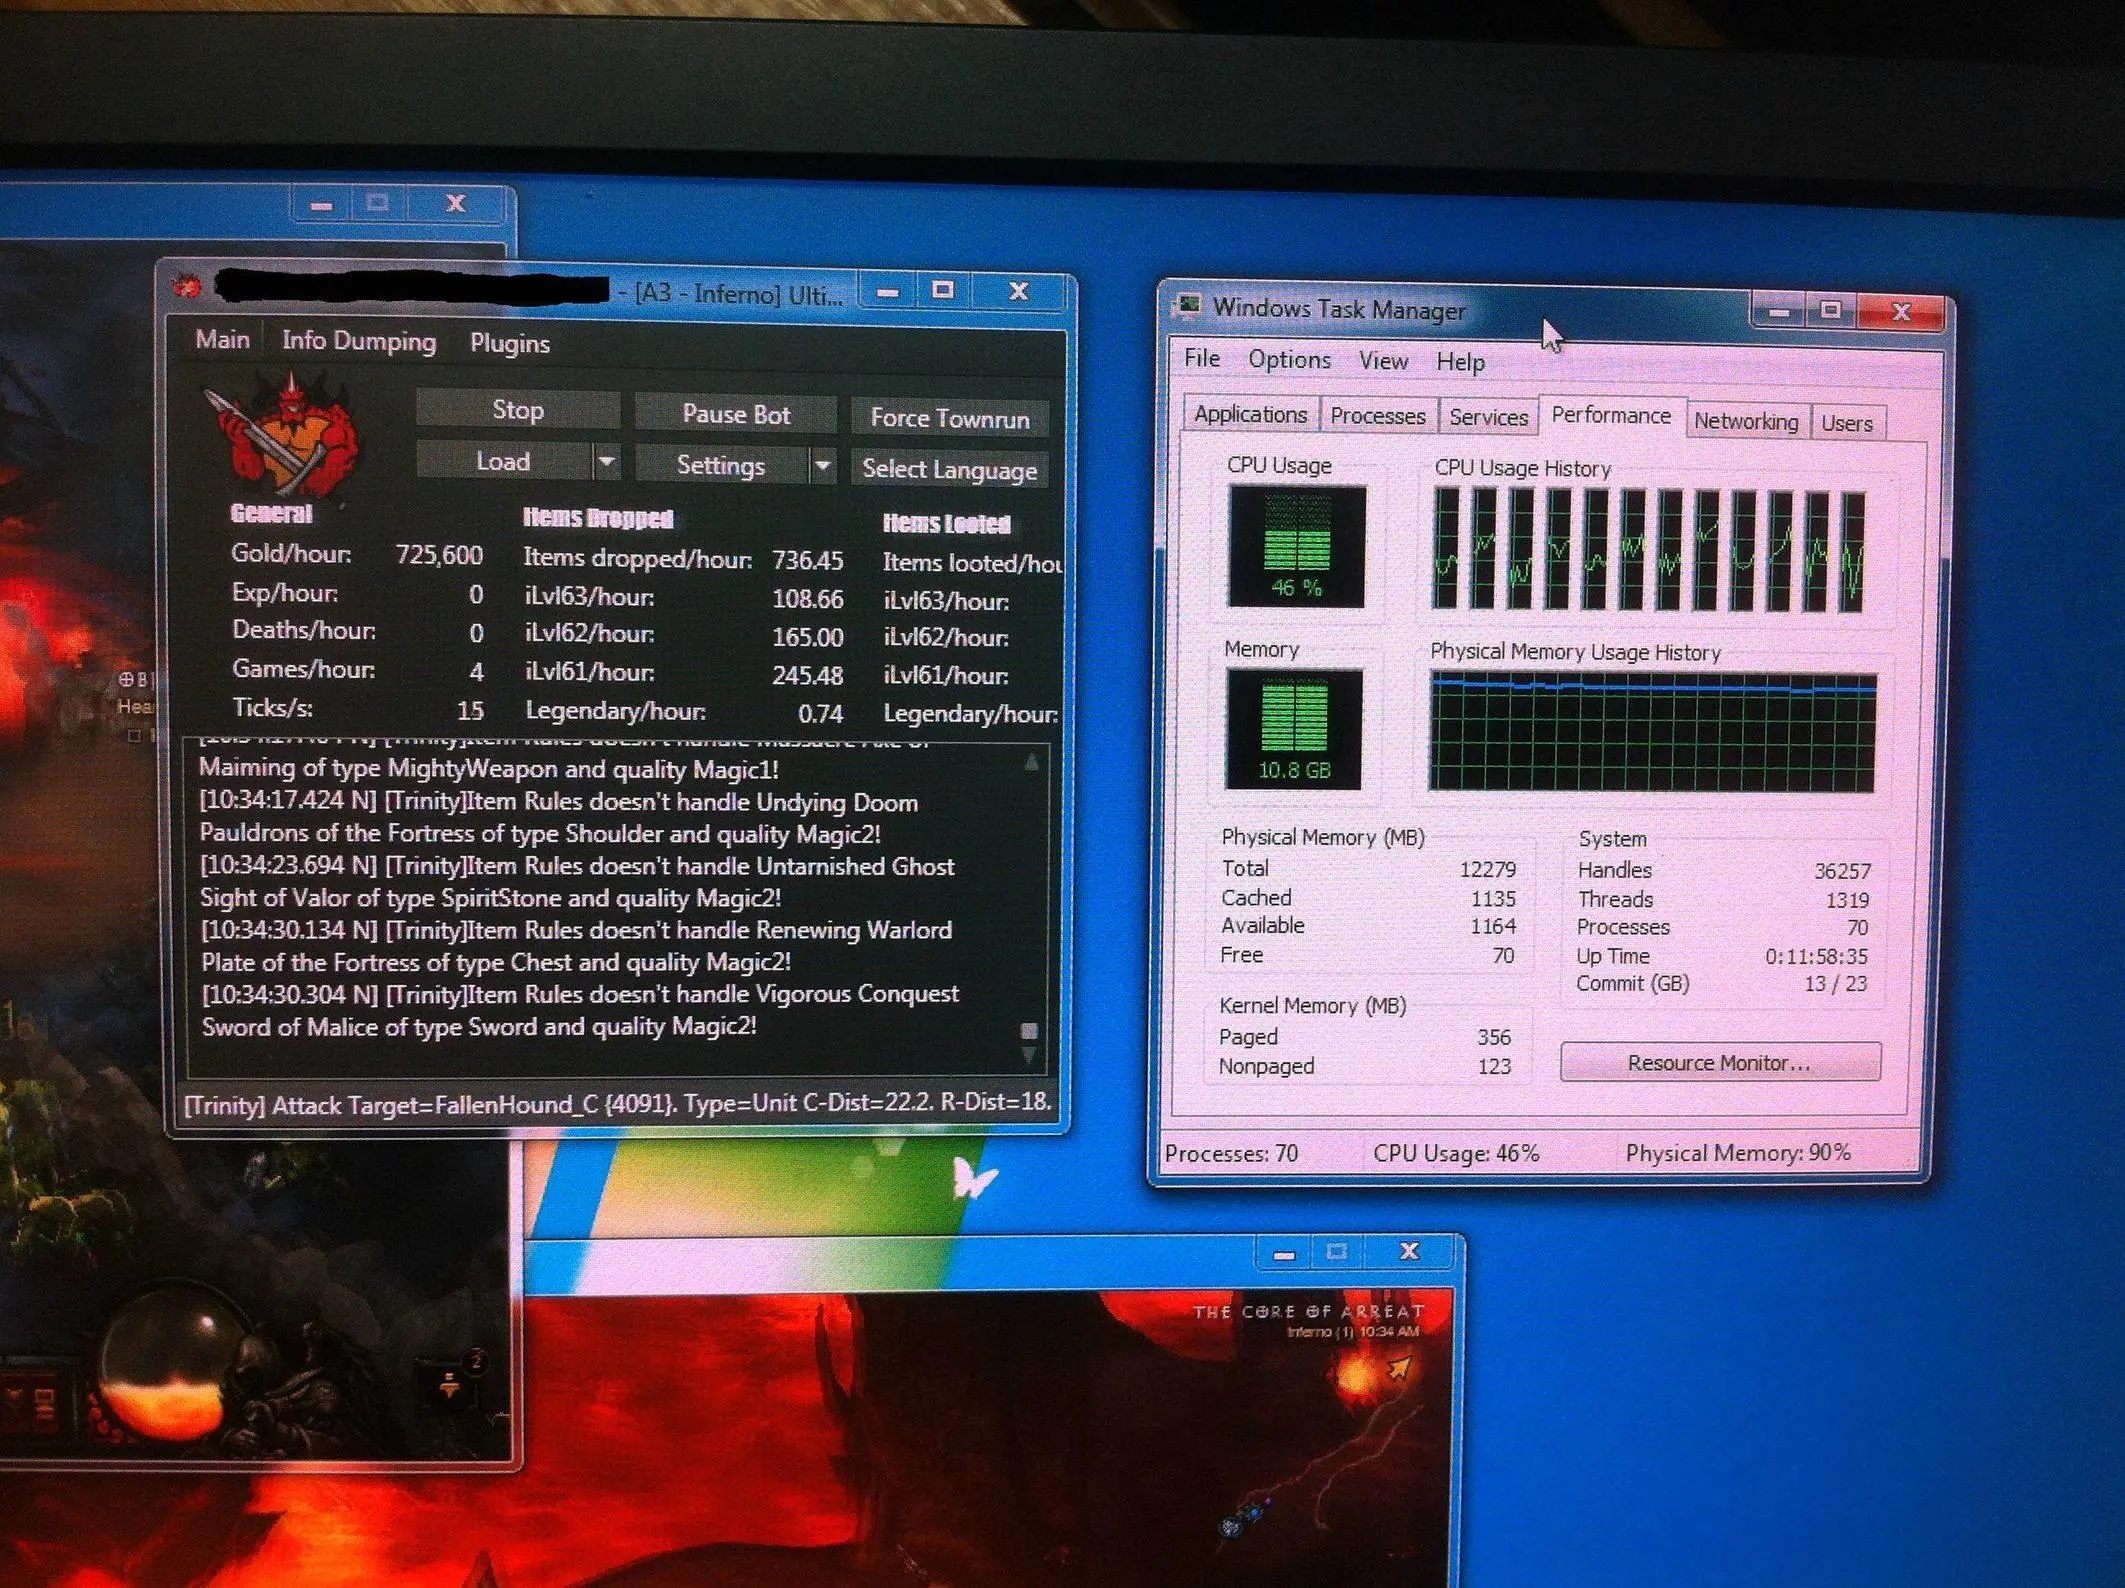
Task: Click the red demon logo in bot window
Action: [x=284, y=434]
